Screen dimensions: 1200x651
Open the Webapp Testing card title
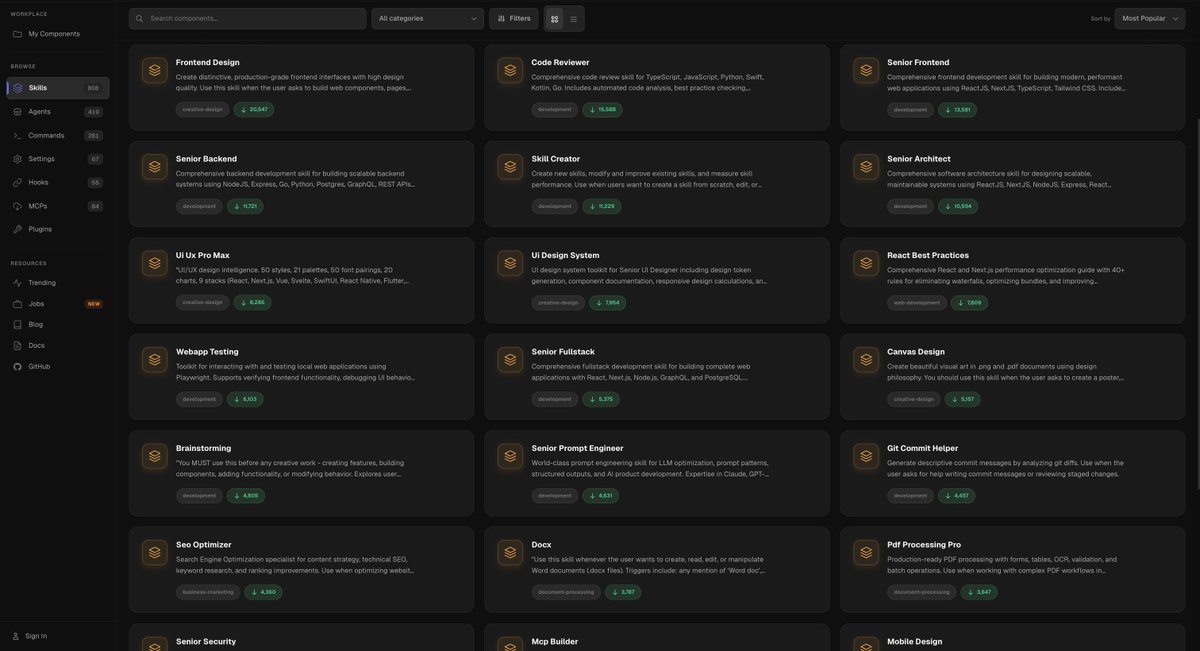207,352
